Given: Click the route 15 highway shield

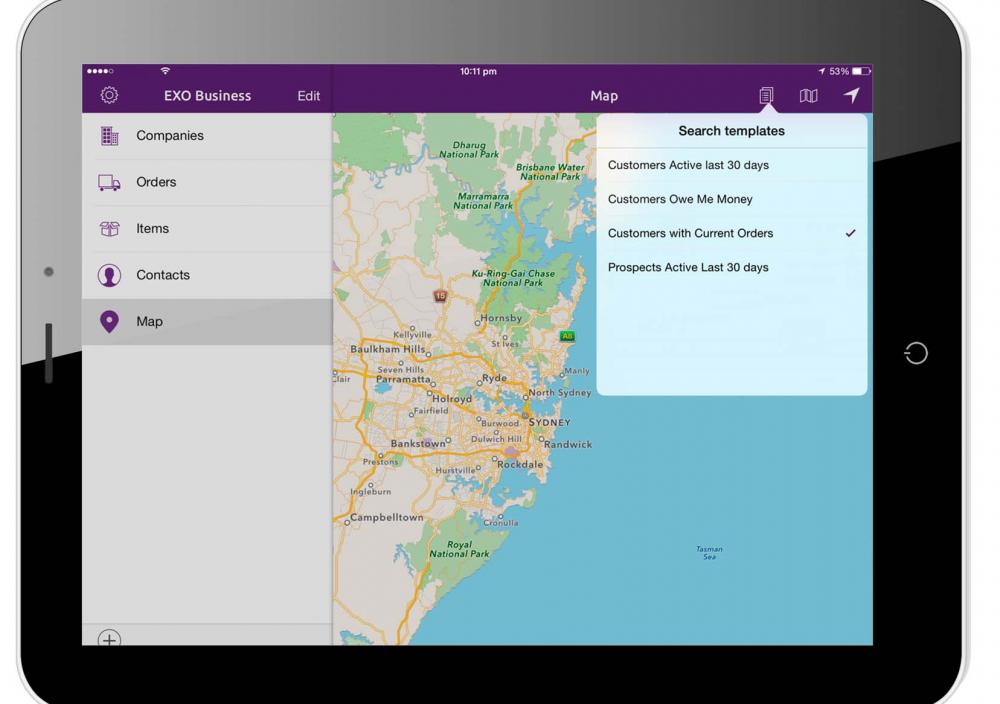Looking at the screenshot, I should point(440,296).
